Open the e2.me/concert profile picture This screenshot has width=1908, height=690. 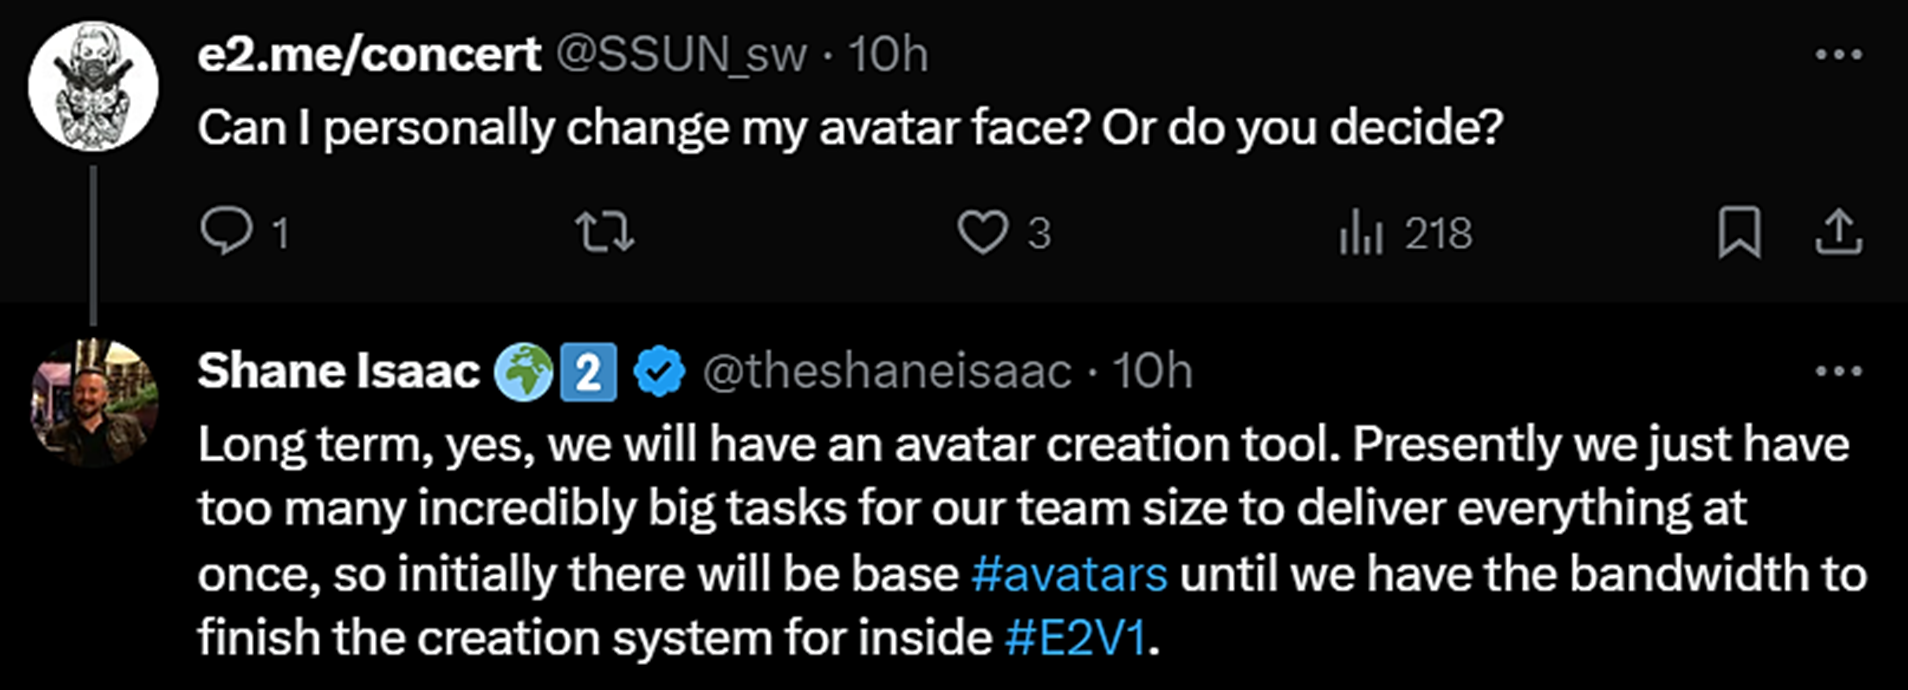[x=93, y=87]
